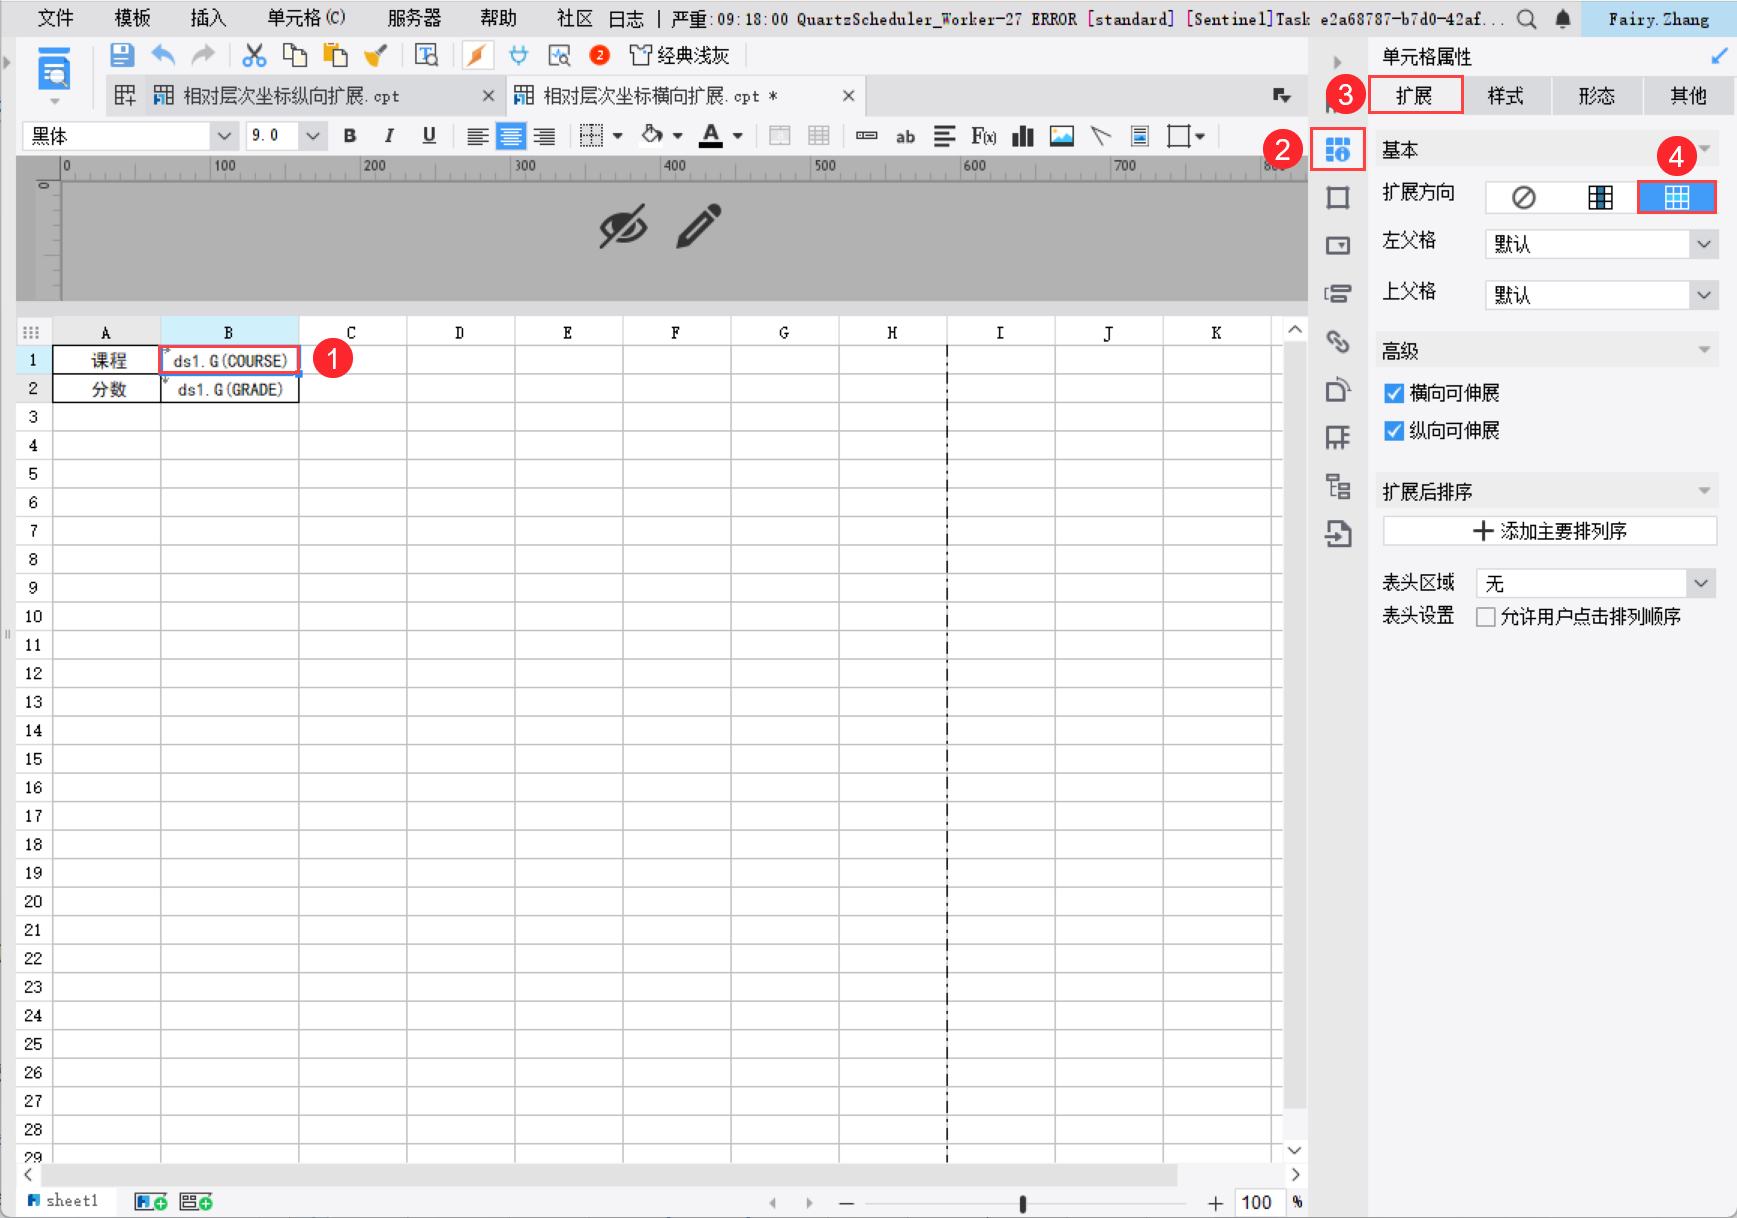Align cell text center
This screenshot has height=1218, width=1737.
pyautogui.click(x=511, y=136)
